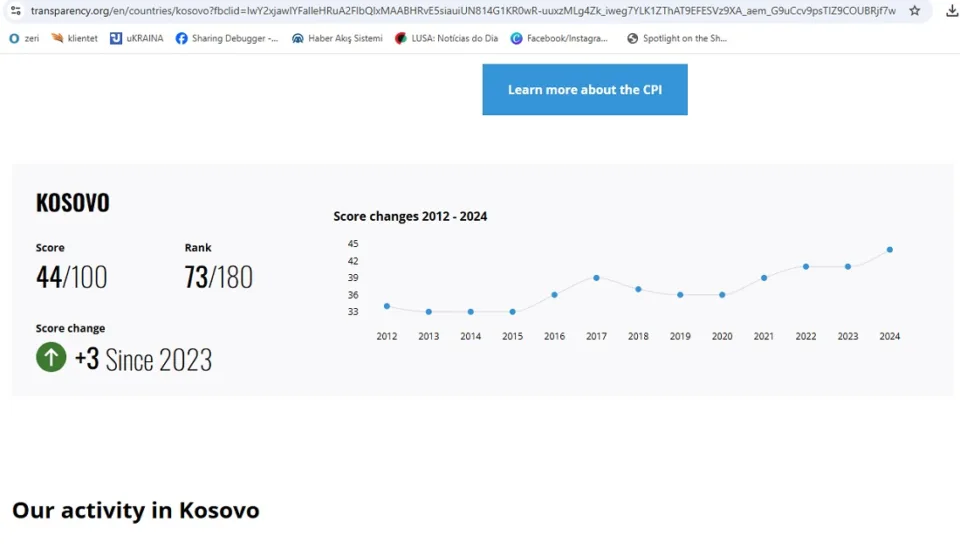Click the site info icon in address bar
Screen dimensions: 960x549
(16, 10)
